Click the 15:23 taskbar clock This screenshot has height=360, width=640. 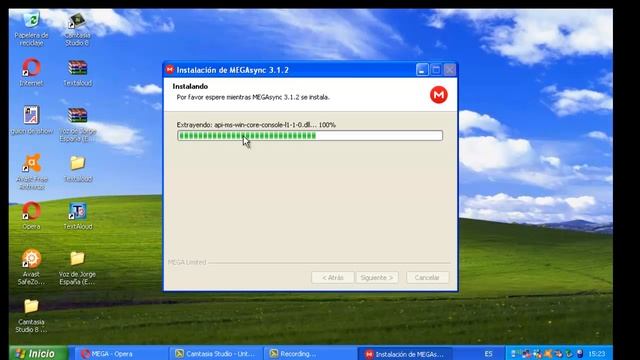point(597,354)
